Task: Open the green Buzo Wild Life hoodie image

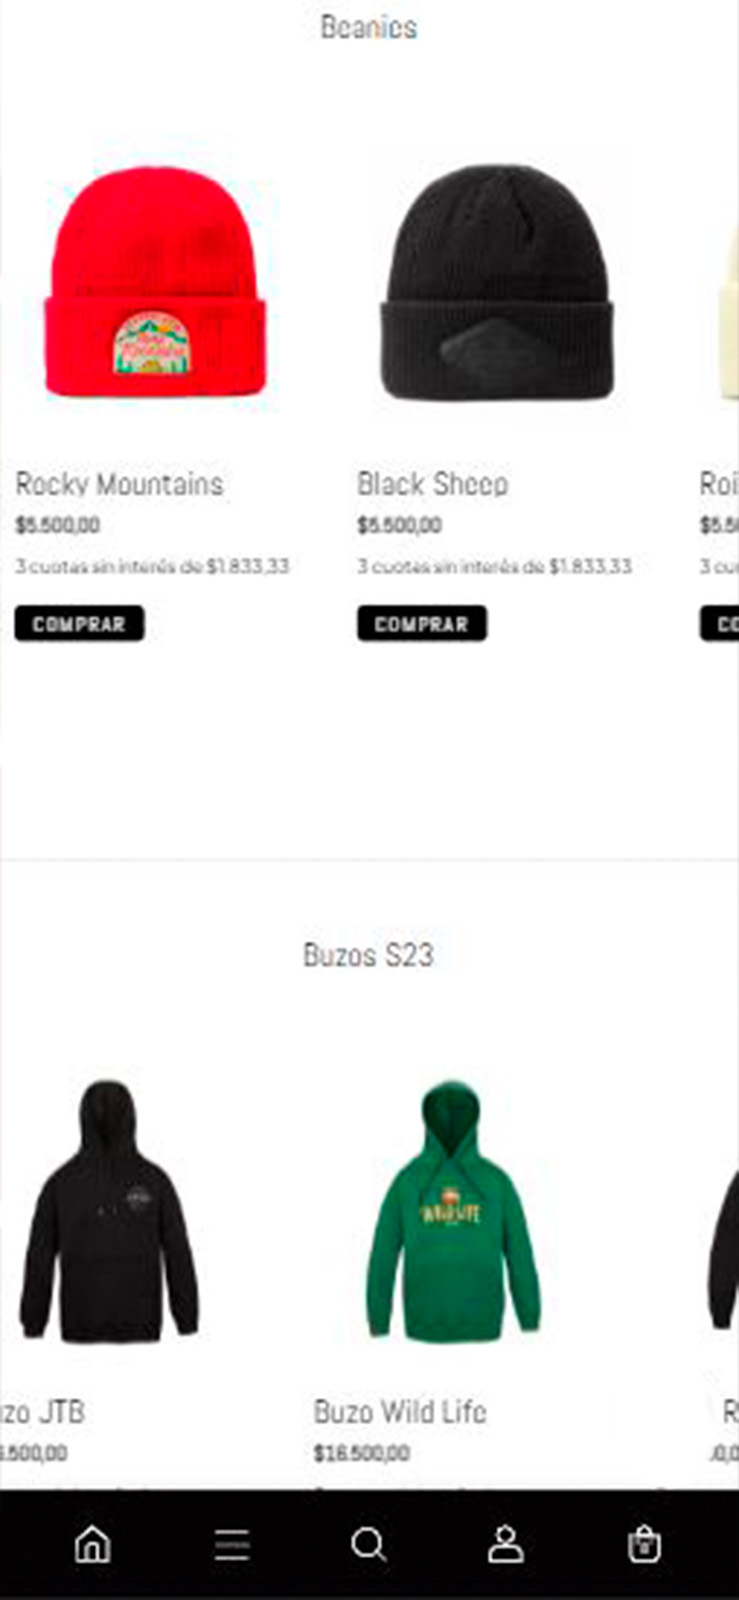Action: click(452, 1210)
